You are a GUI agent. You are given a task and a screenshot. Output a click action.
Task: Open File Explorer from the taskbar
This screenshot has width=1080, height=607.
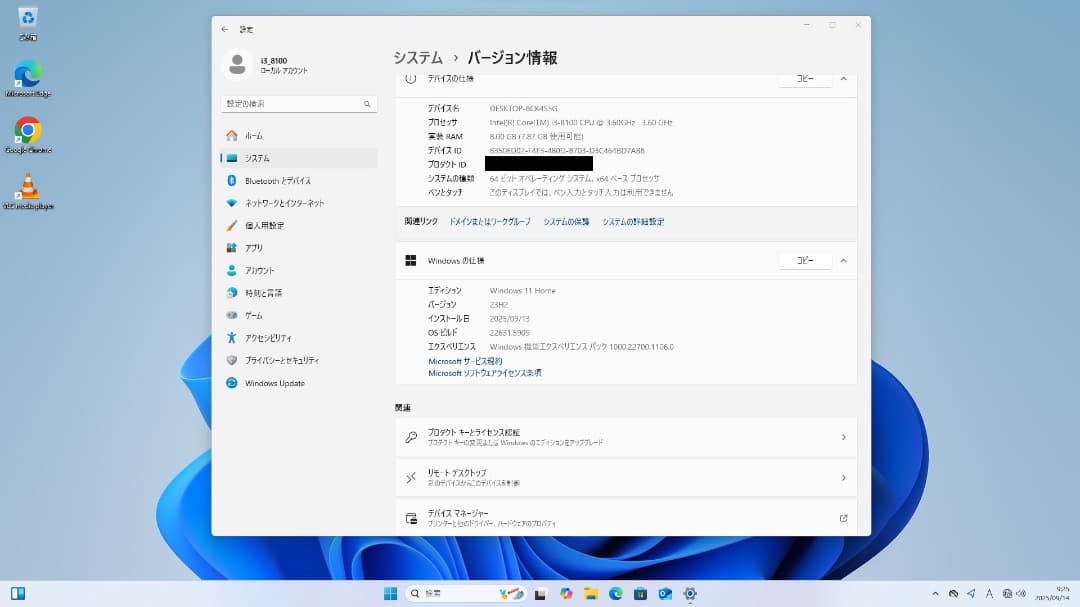(592, 593)
